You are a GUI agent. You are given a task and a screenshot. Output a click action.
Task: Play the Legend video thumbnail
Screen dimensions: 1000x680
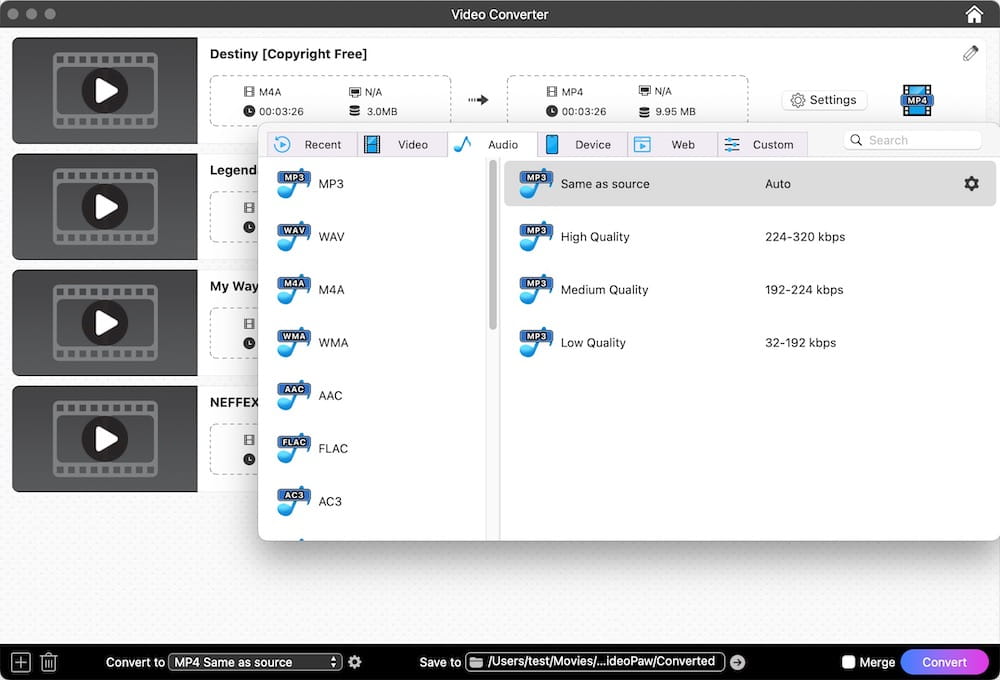click(x=104, y=206)
